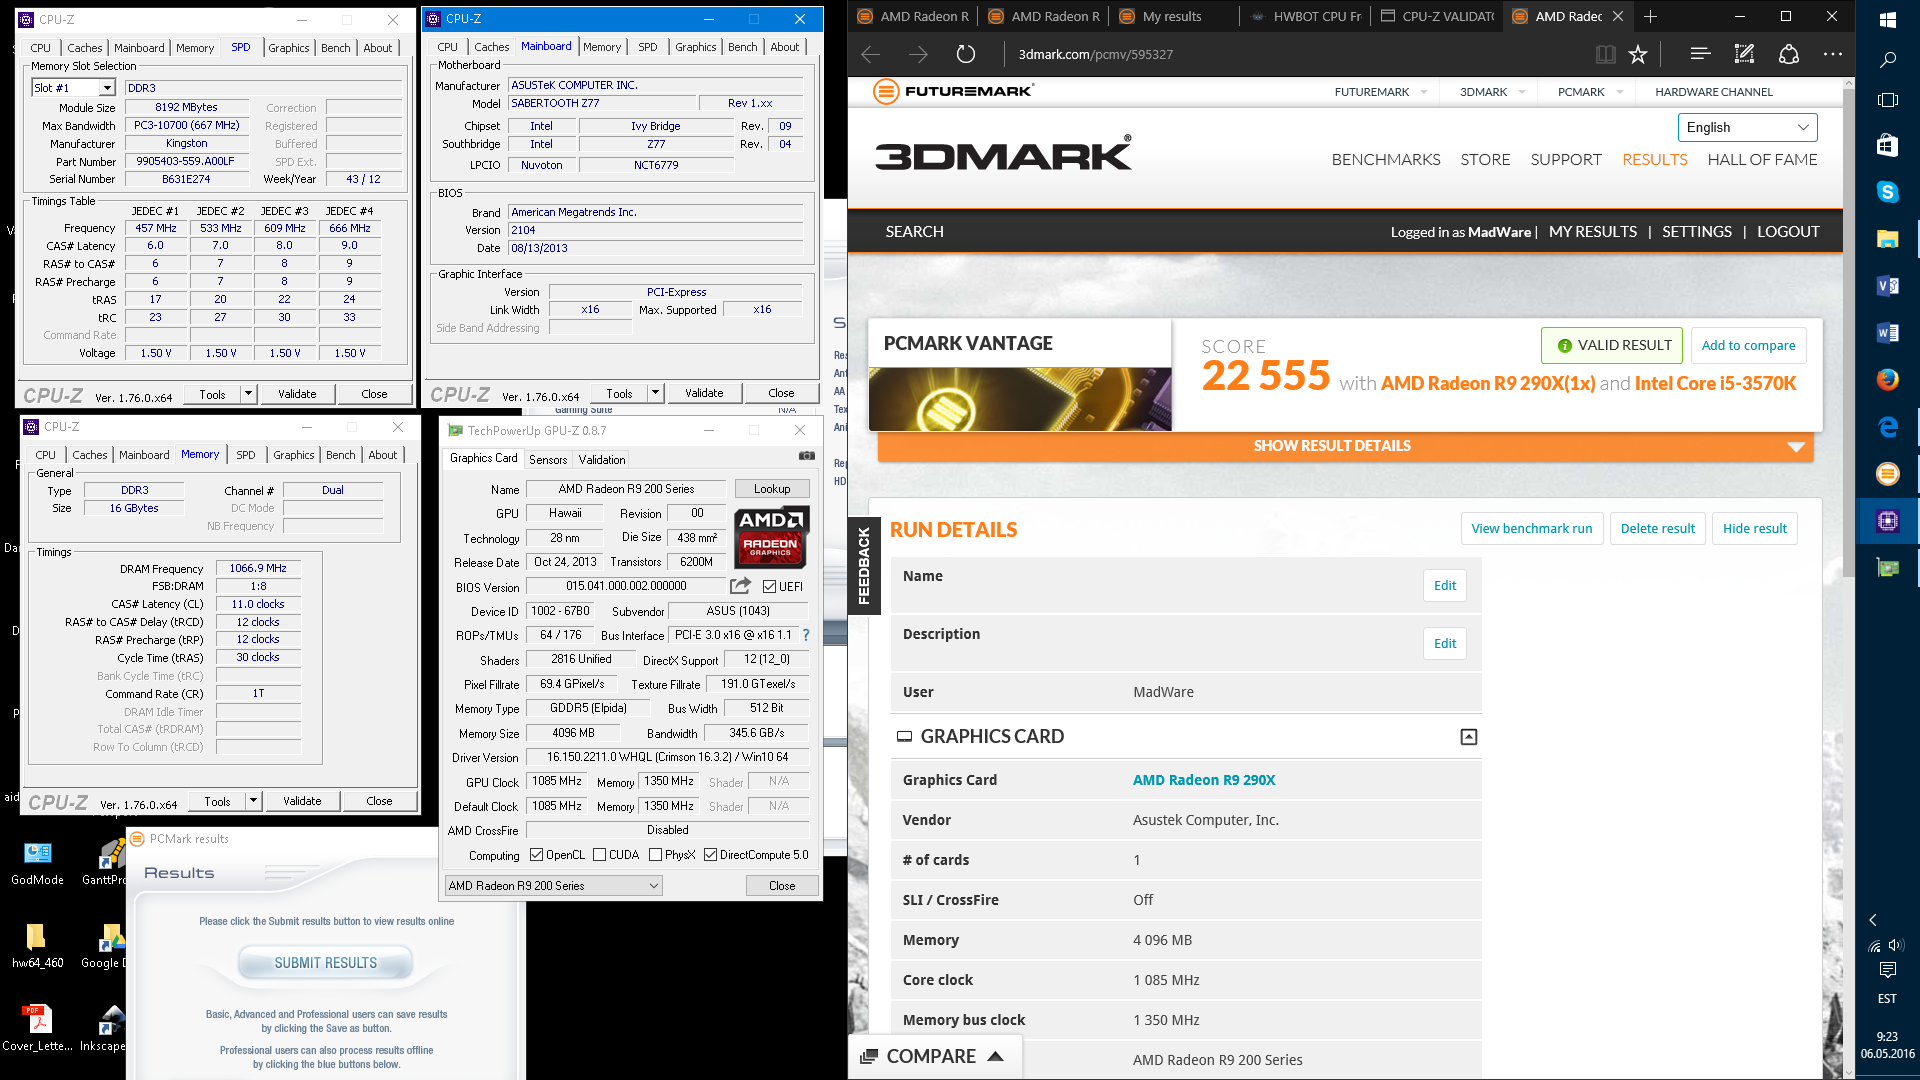
Task: Switch to GPU-Z on the taskbar
Action: click(x=1887, y=567)
